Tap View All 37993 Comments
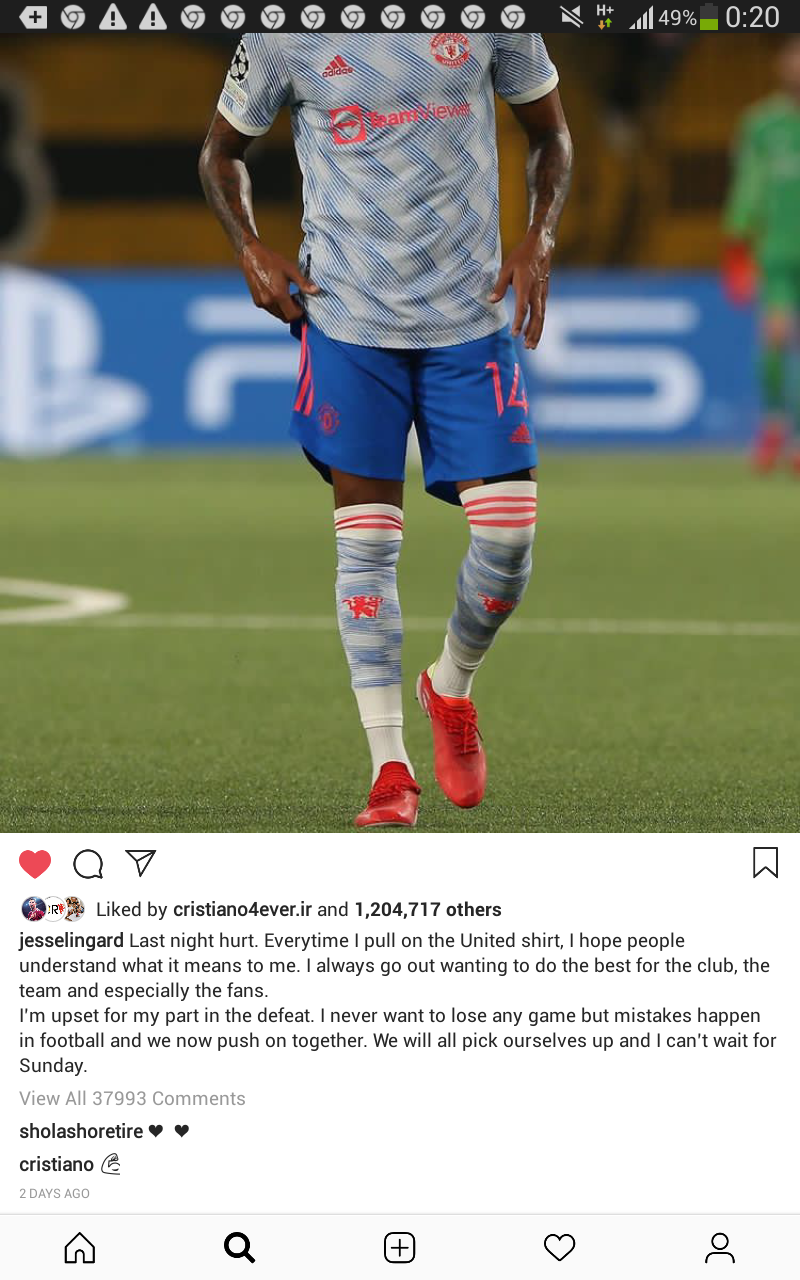 pos(132,1098)
